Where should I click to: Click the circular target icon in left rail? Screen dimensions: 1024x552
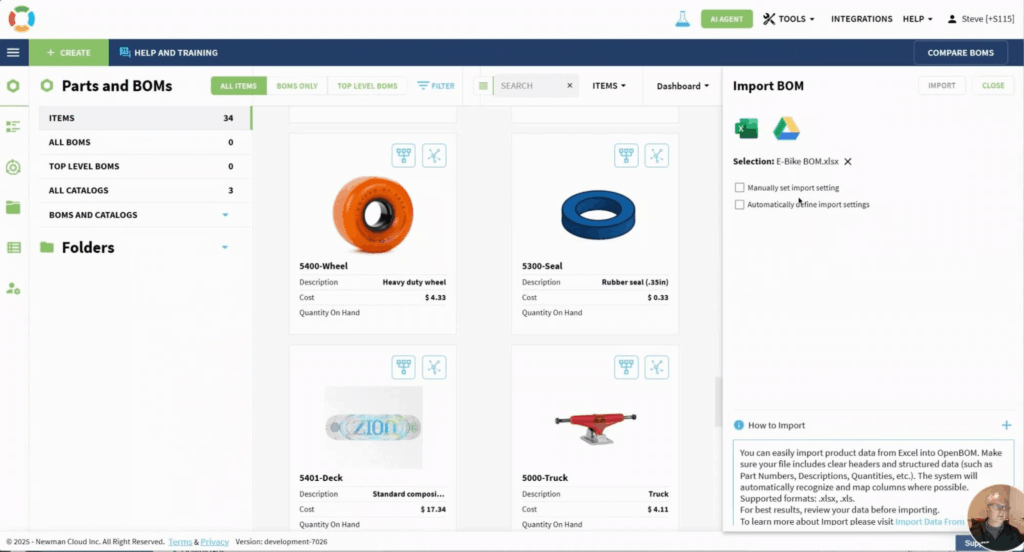[13, 167]
